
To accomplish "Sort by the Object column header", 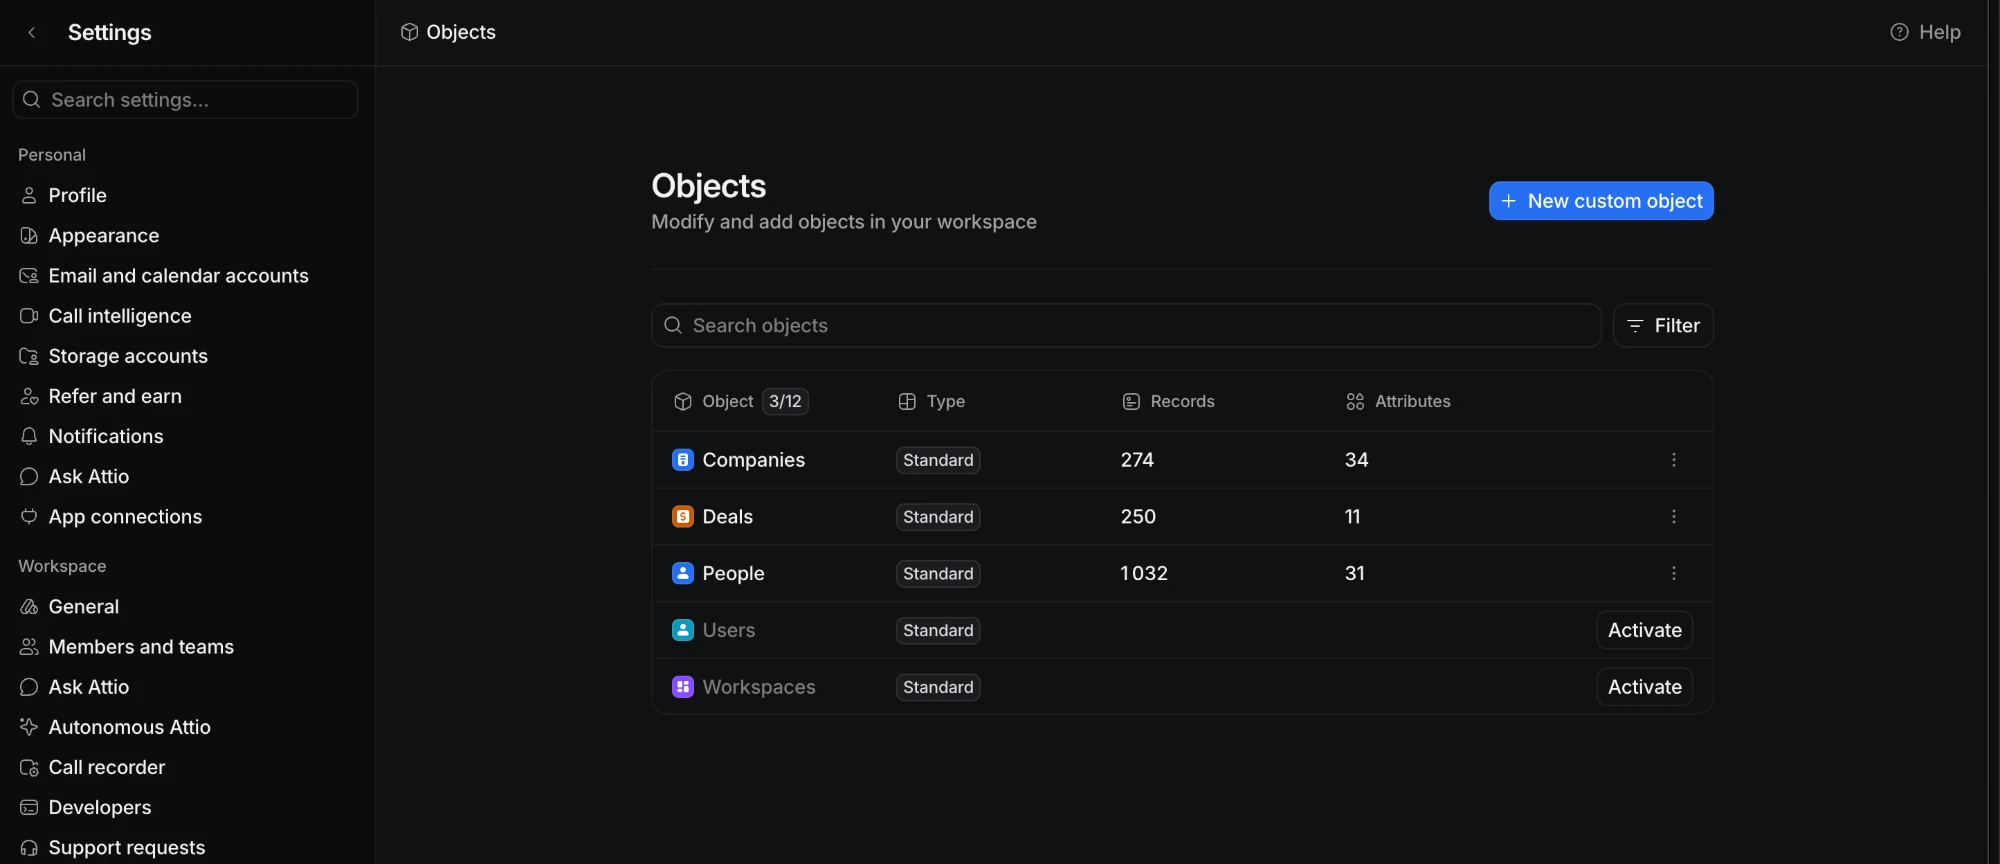I will click(x=727, y=401).
